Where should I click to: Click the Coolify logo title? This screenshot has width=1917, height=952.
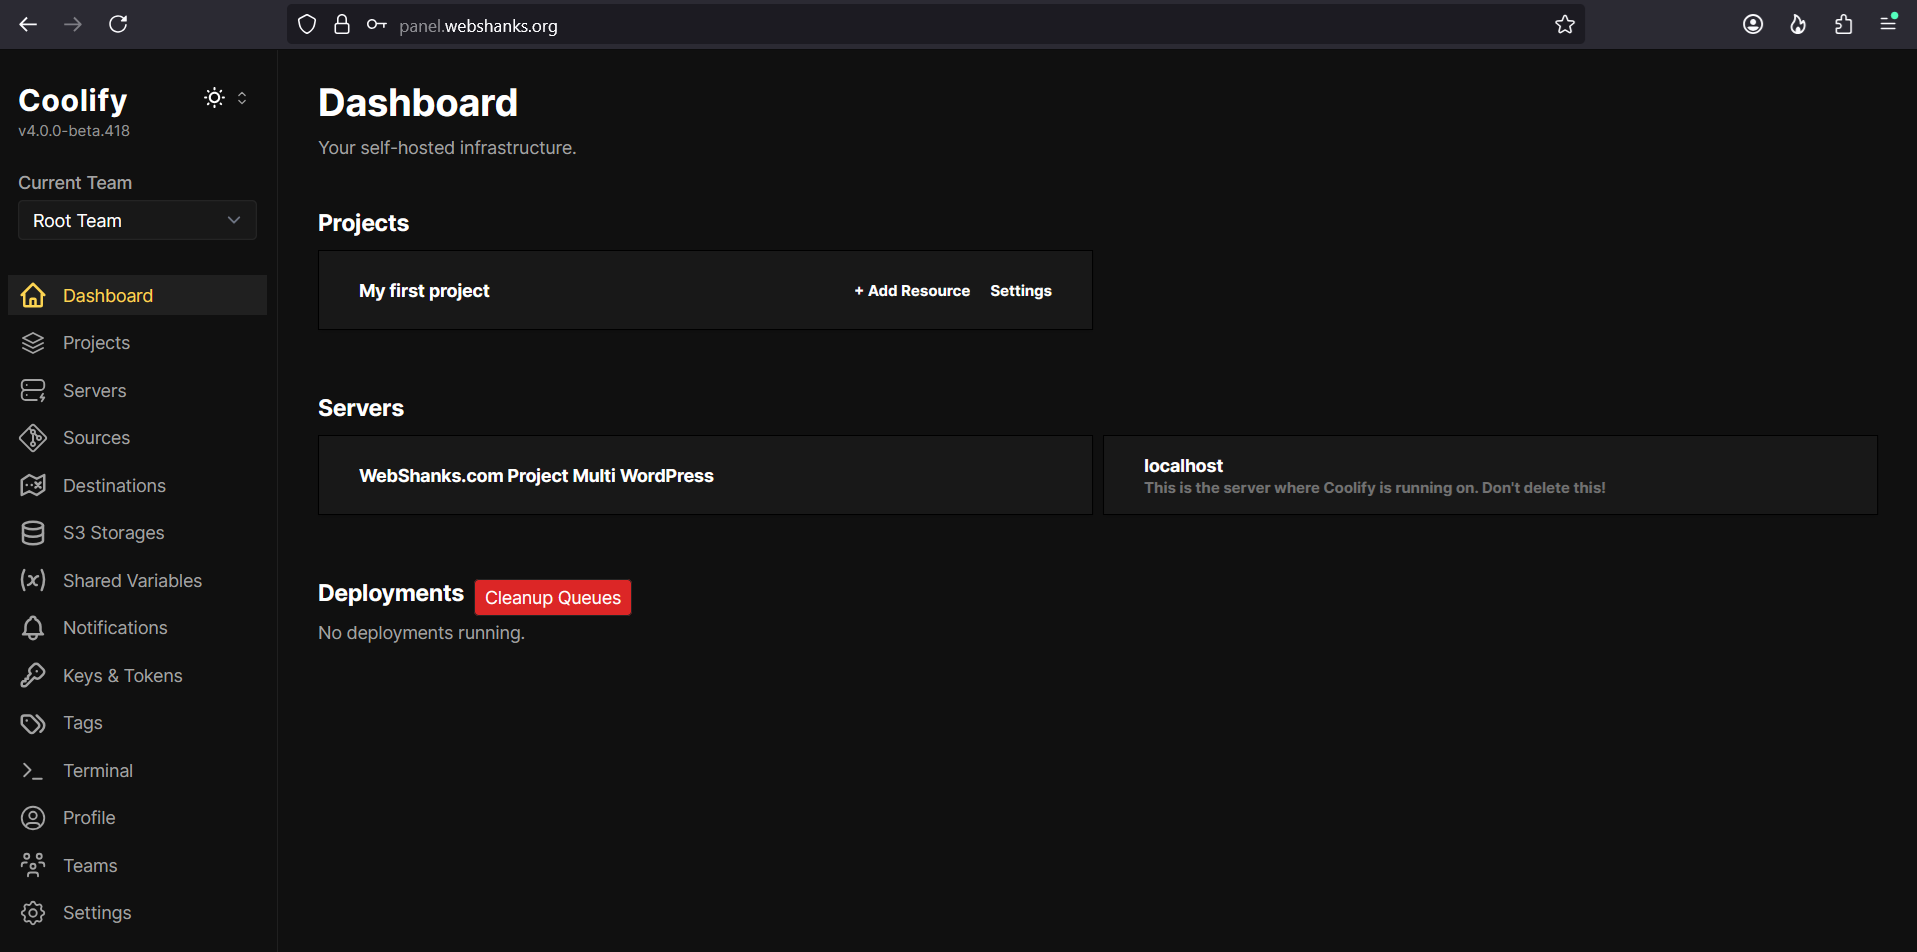point(73,100)
